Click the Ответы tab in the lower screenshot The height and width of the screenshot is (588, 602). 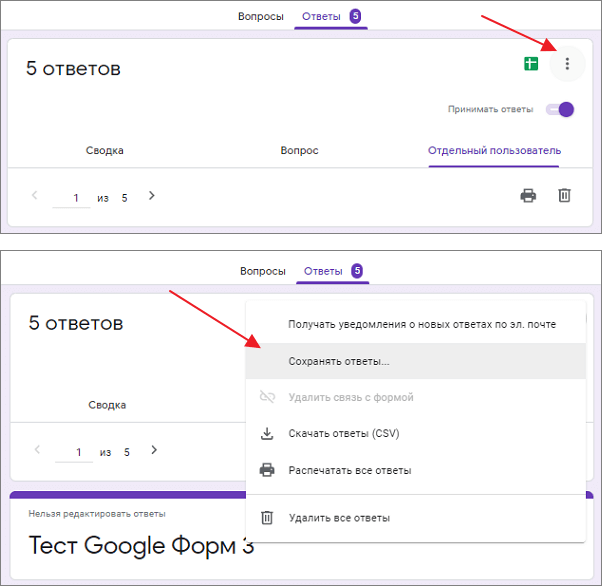click(332, 271)
